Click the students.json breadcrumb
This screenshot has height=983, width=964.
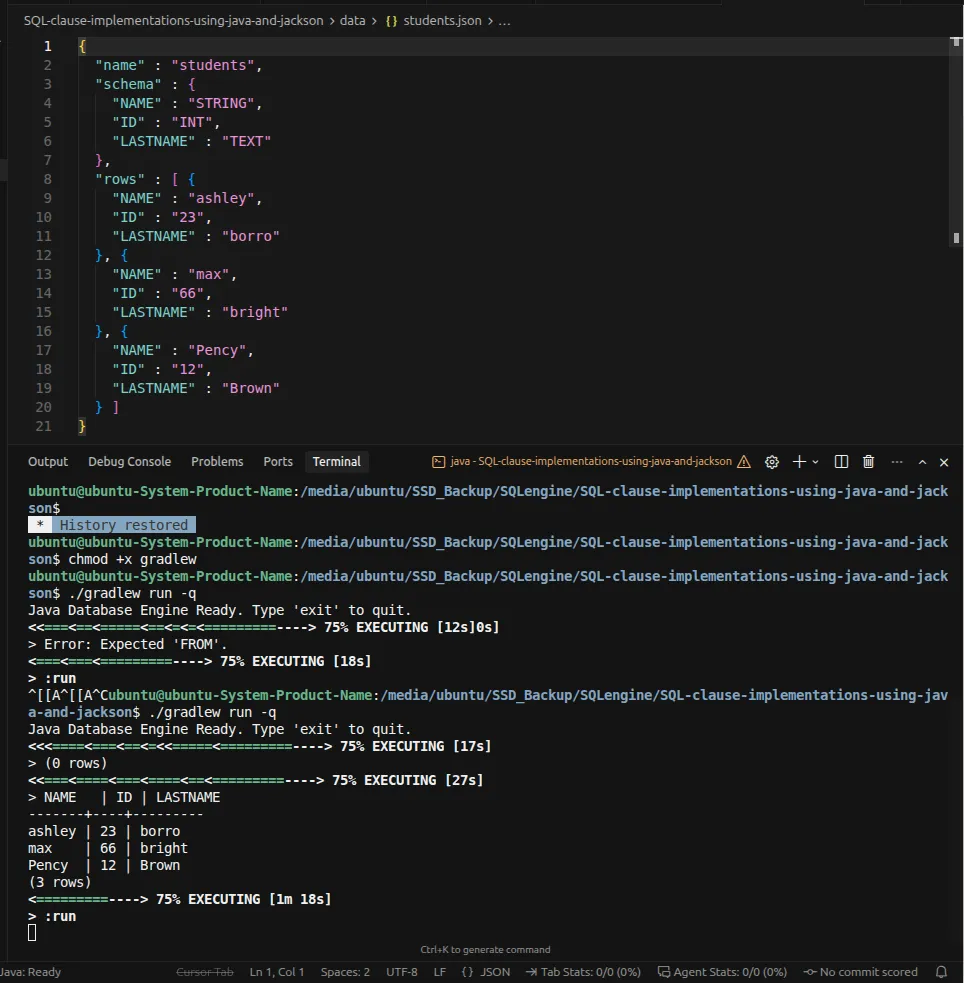442,21
